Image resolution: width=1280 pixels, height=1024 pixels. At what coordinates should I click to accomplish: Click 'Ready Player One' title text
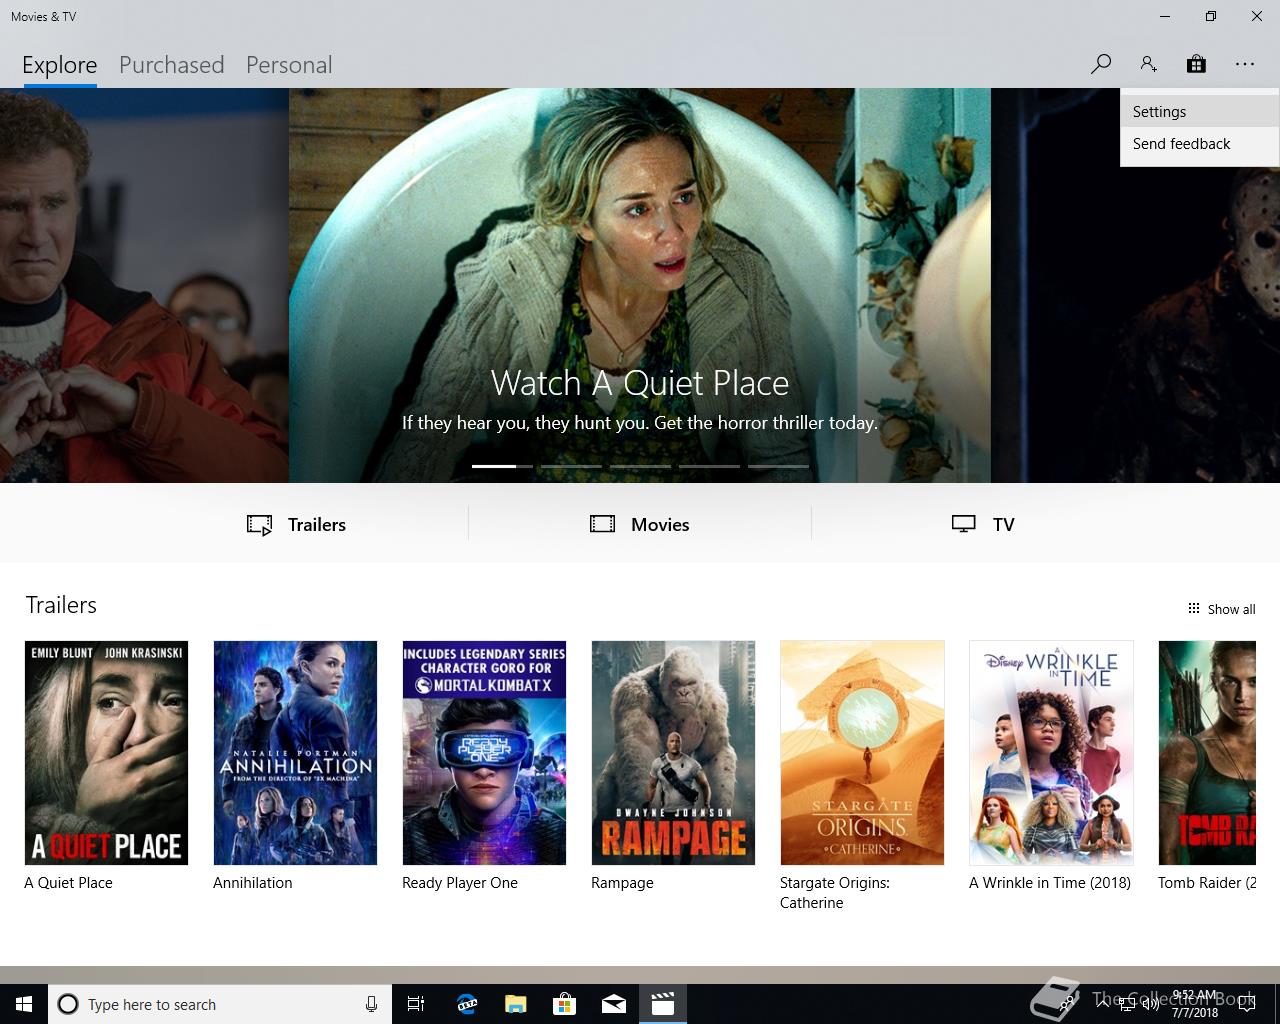click(460, 883)
